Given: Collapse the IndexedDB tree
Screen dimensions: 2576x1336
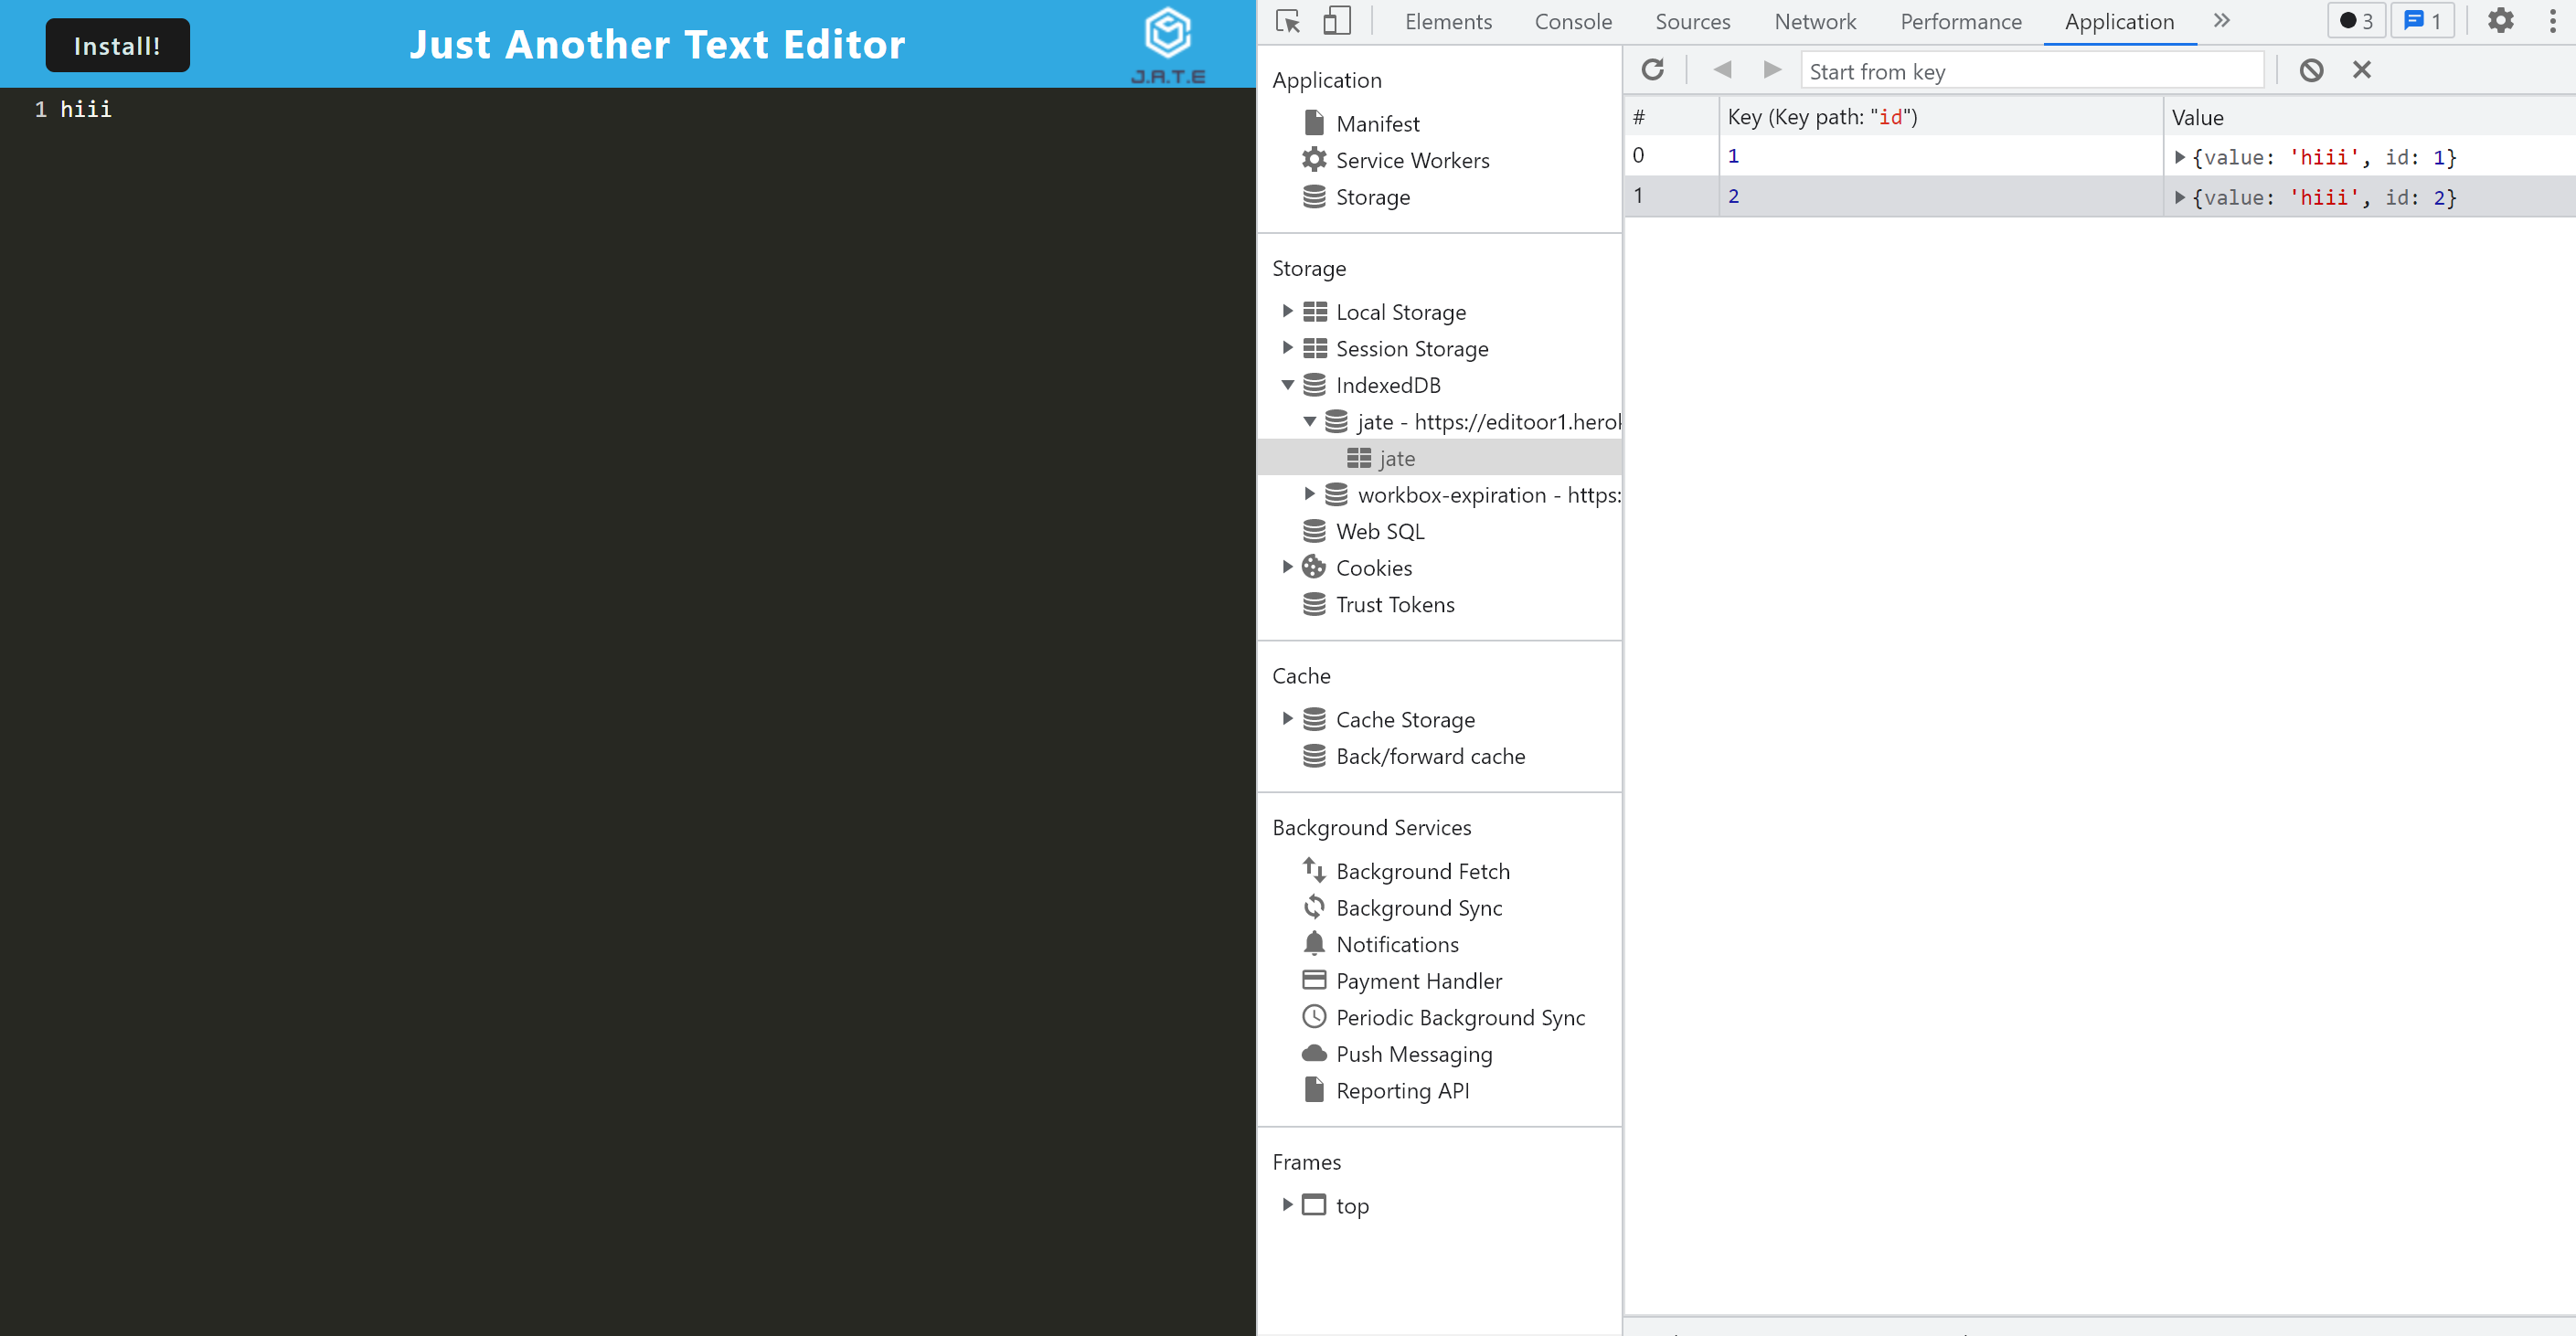Looking at the screenshot, I should tap(1288, 384).
